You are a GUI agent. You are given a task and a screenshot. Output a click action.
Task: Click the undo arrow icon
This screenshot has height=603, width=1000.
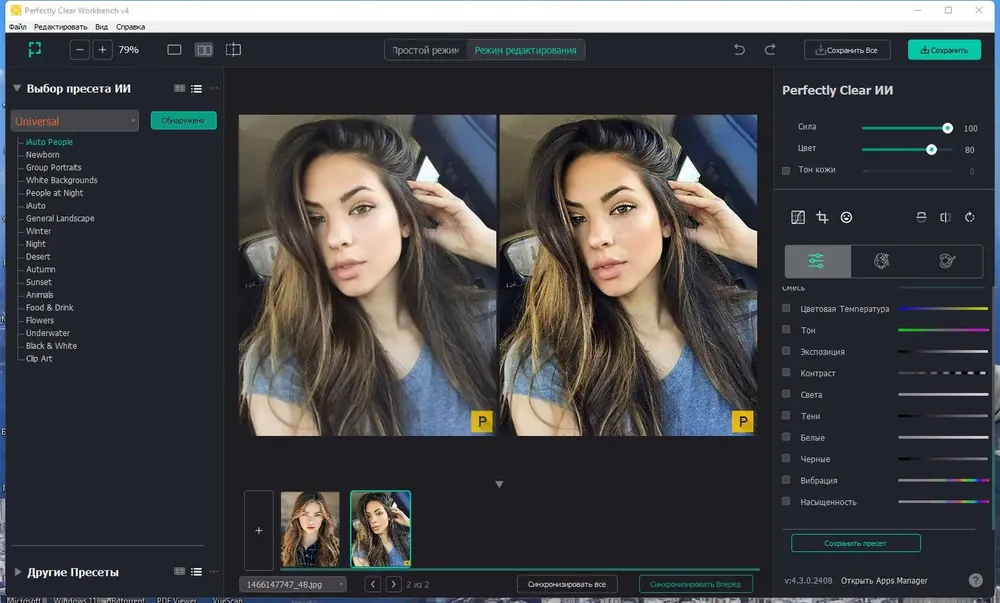[x=739, y=50]
